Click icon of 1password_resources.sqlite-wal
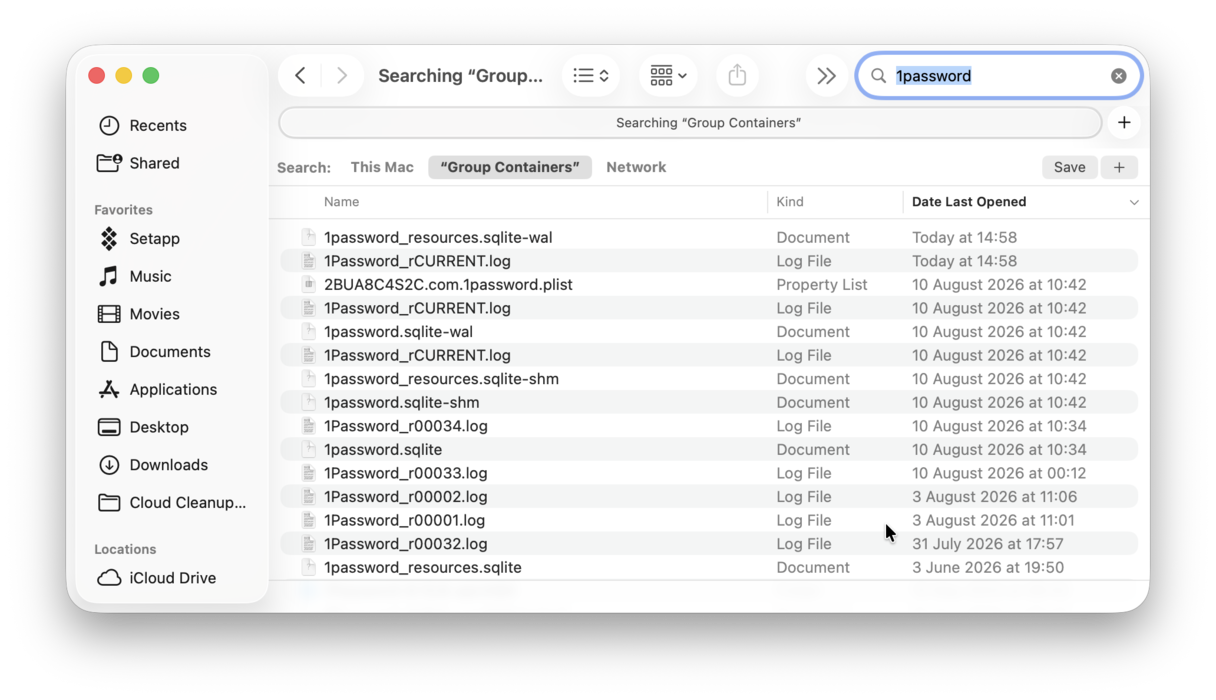 click(308, 237)
